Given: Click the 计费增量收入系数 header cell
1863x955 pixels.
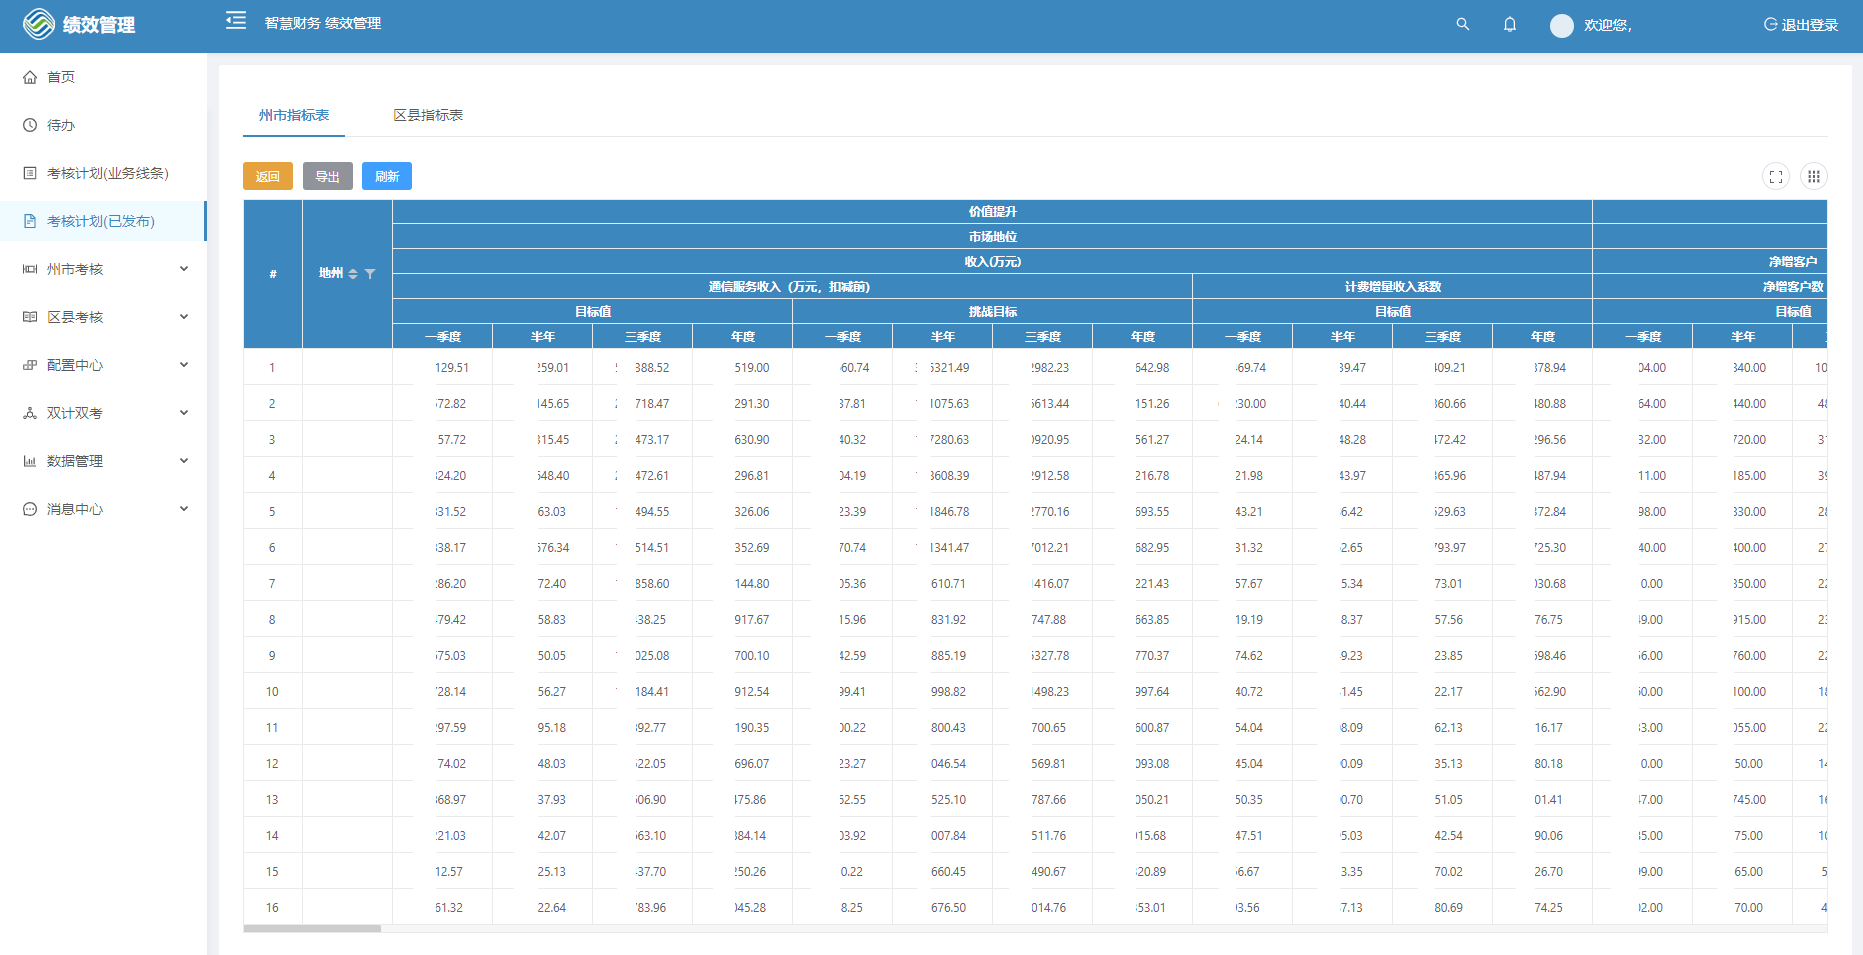Looking at the screenshot, I should coord(1392,286).
